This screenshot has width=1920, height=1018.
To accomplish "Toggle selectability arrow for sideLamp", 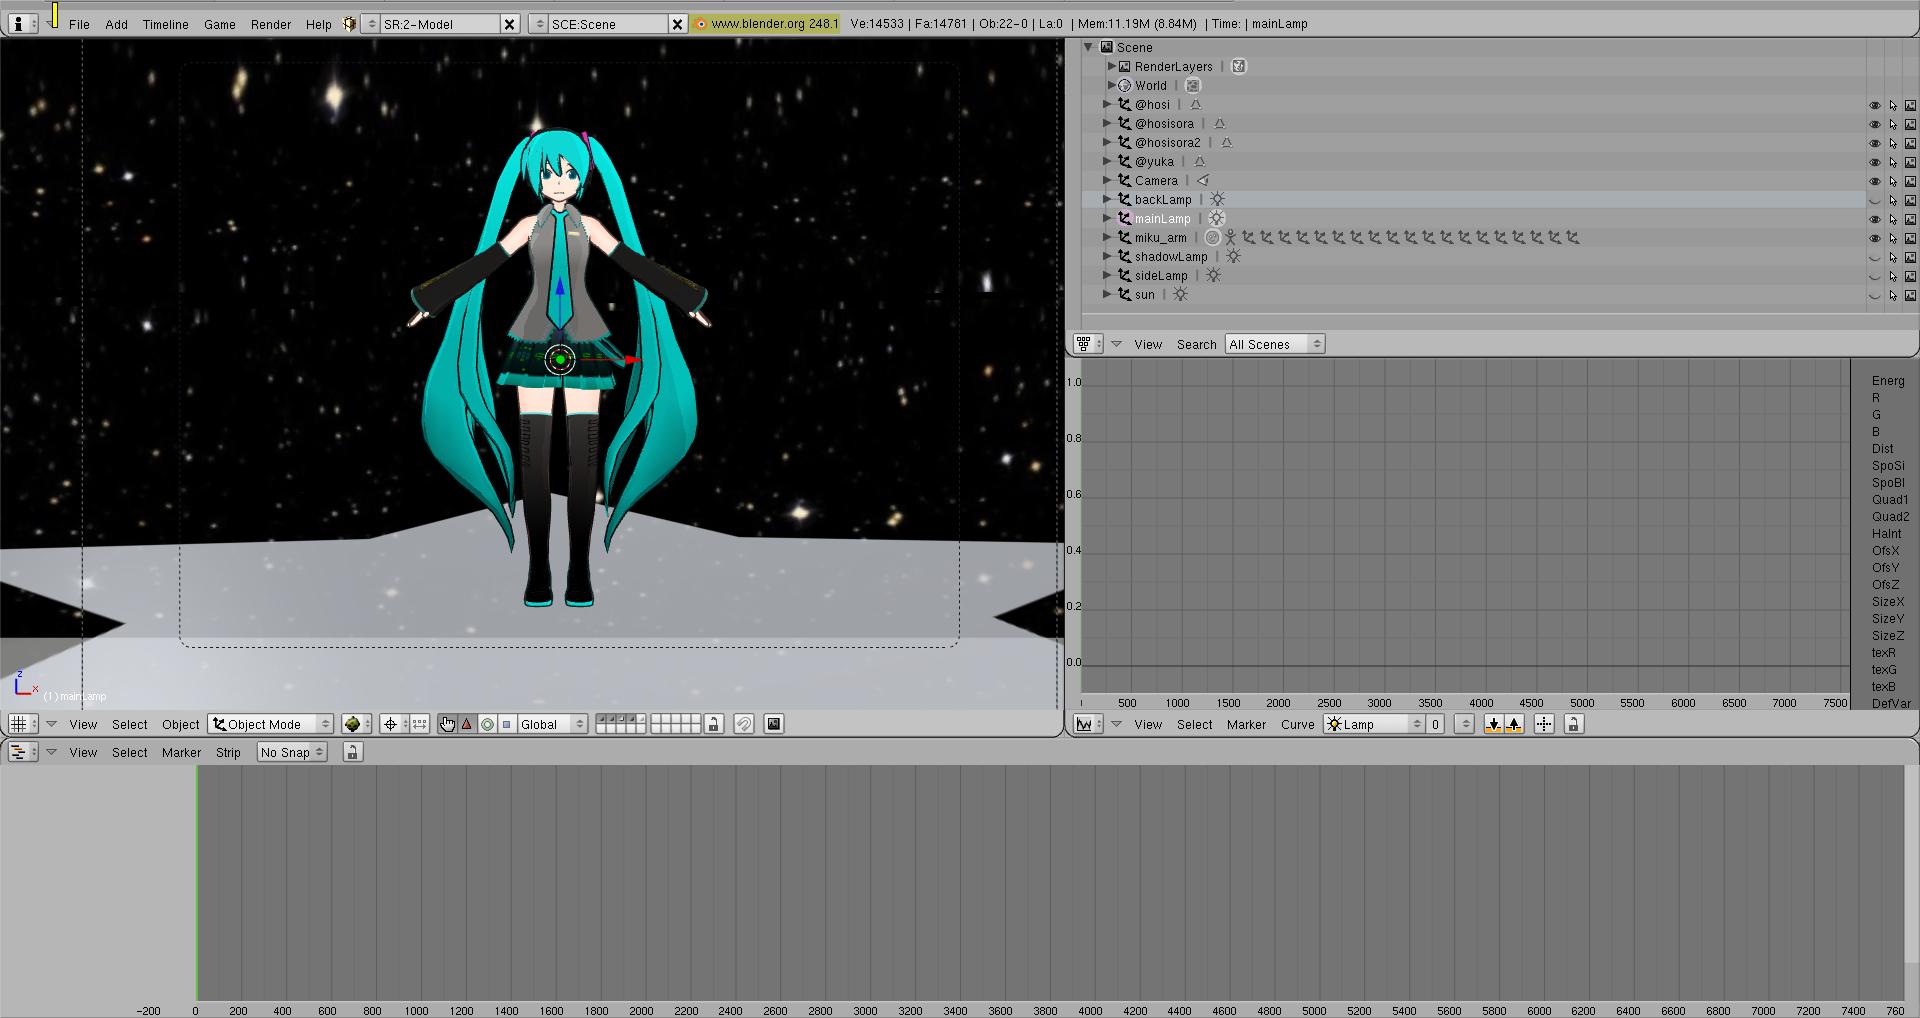I will coord(1893,276).
